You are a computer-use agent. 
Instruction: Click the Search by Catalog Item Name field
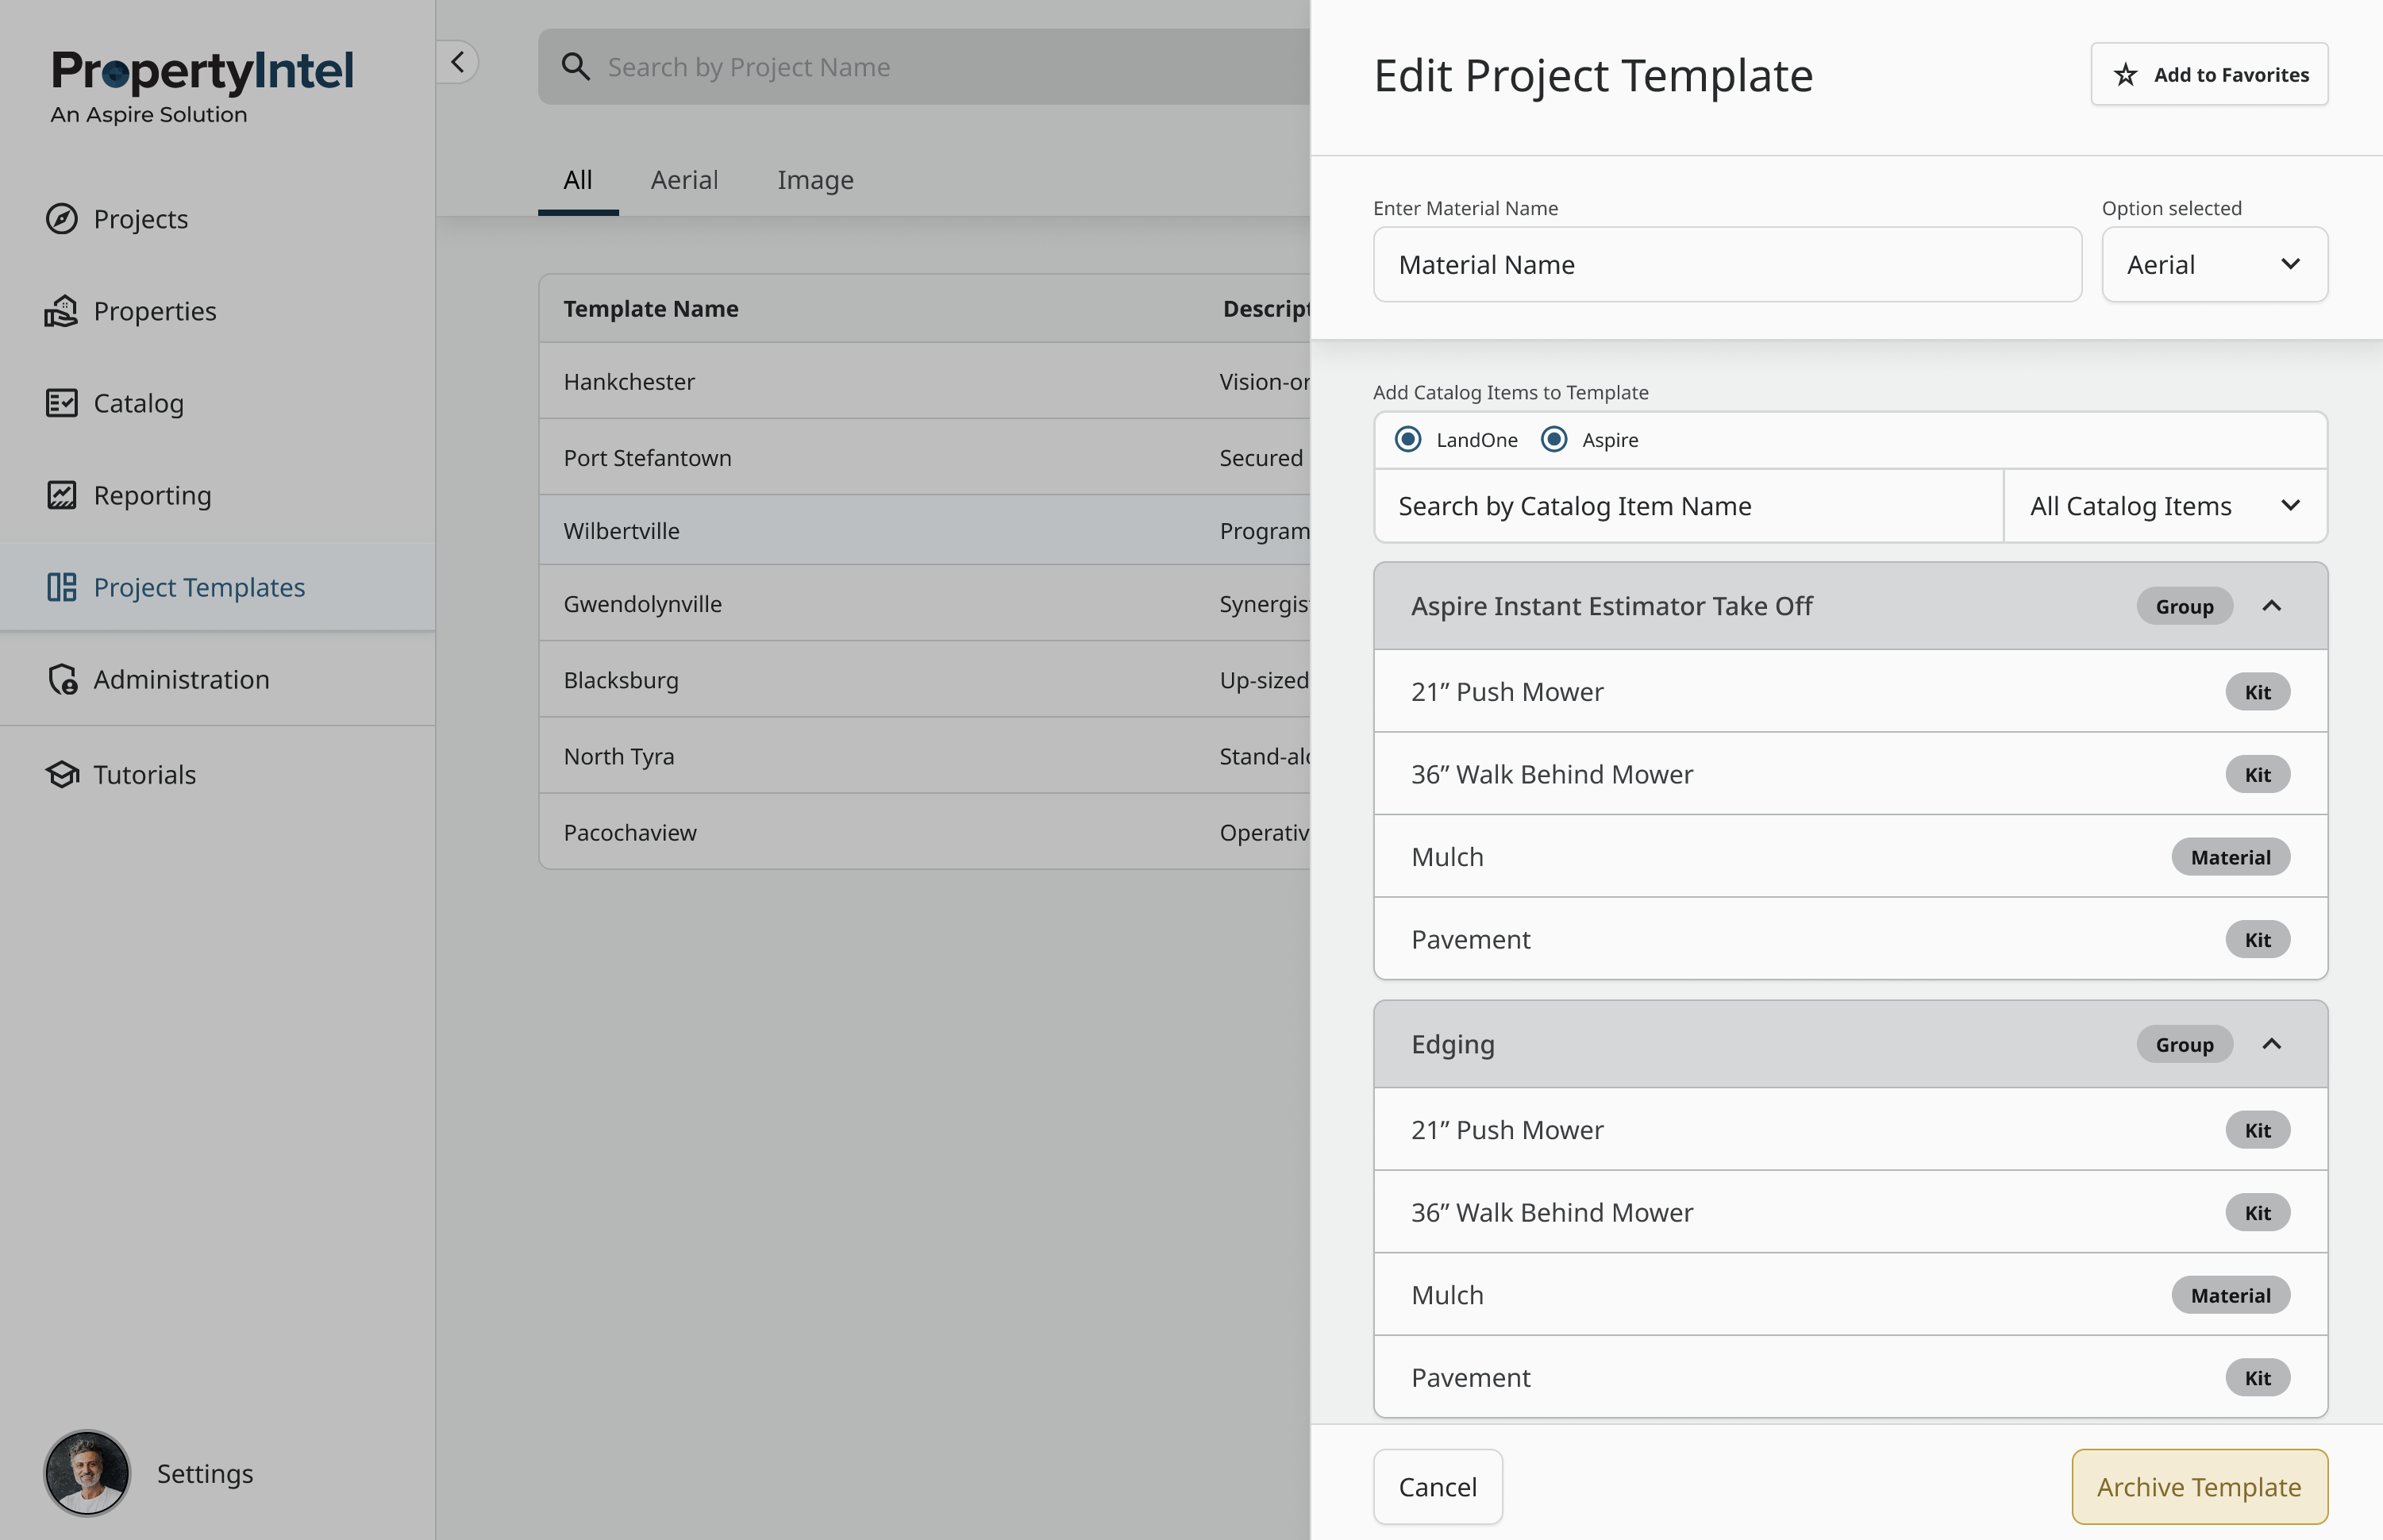pos(1688,506)
